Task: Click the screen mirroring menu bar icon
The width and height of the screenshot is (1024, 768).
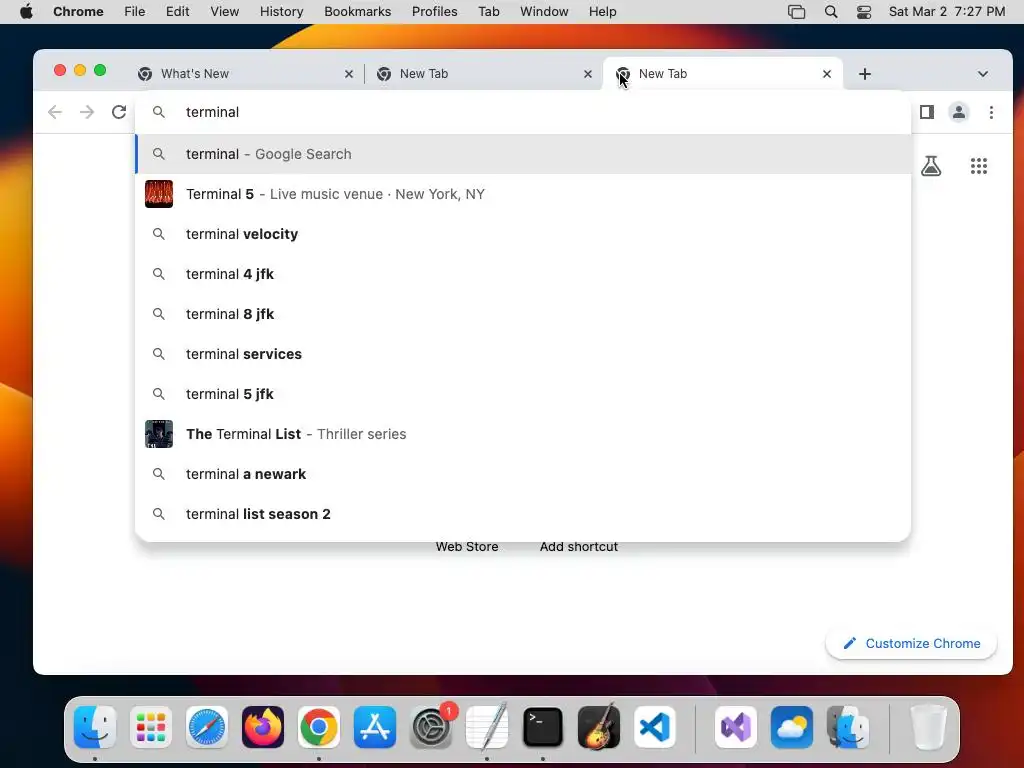Action: tap(797, 12)
